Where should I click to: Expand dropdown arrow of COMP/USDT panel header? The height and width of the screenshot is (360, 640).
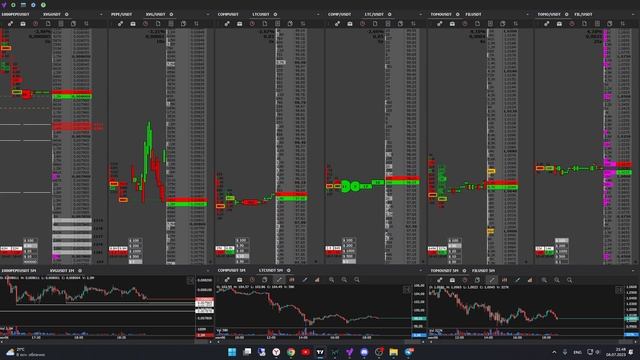(421, 14)
